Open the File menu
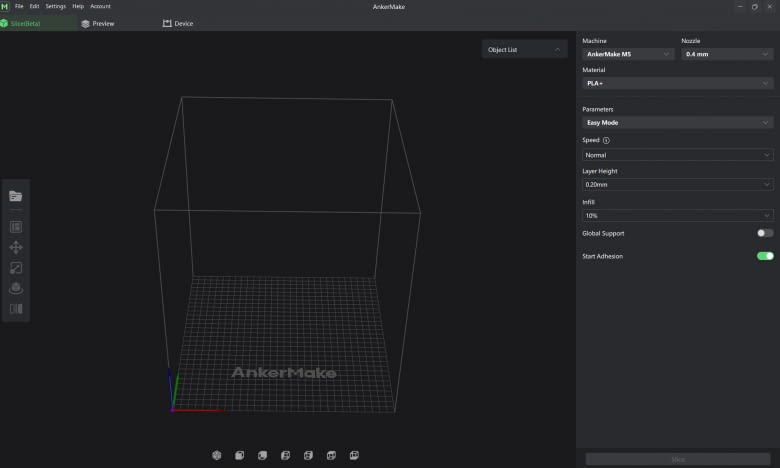 [19, 6]
